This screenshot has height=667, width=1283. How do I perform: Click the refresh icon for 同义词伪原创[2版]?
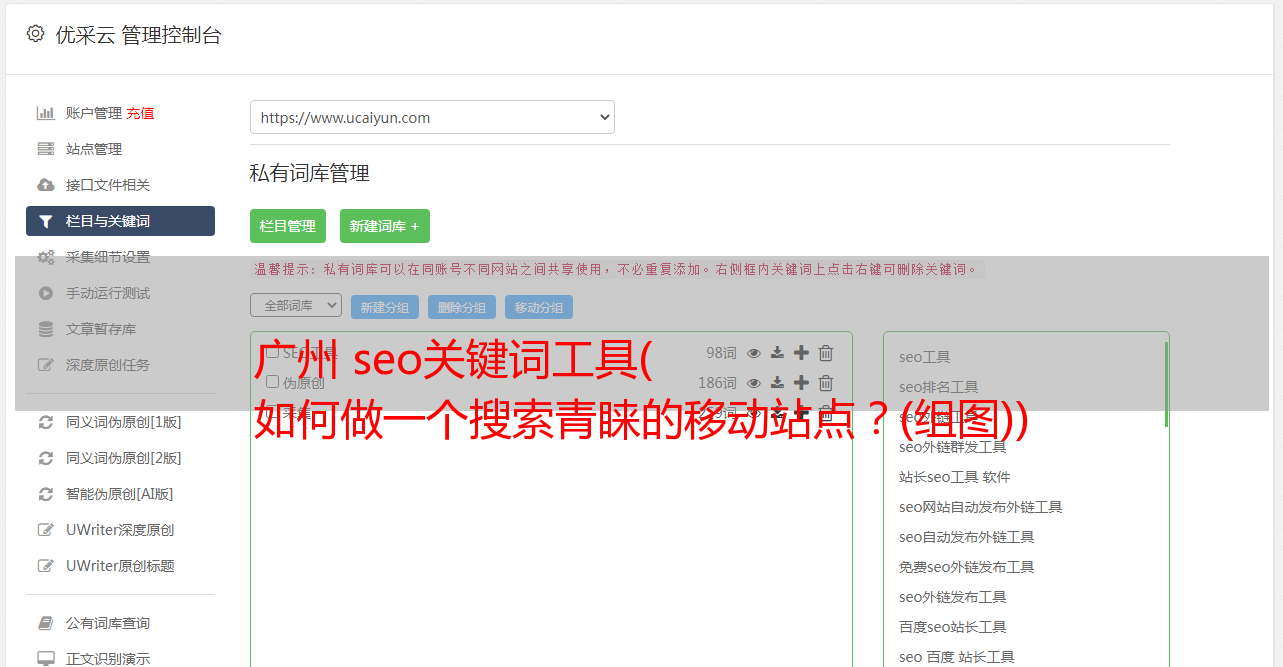(x=45, y=458)
